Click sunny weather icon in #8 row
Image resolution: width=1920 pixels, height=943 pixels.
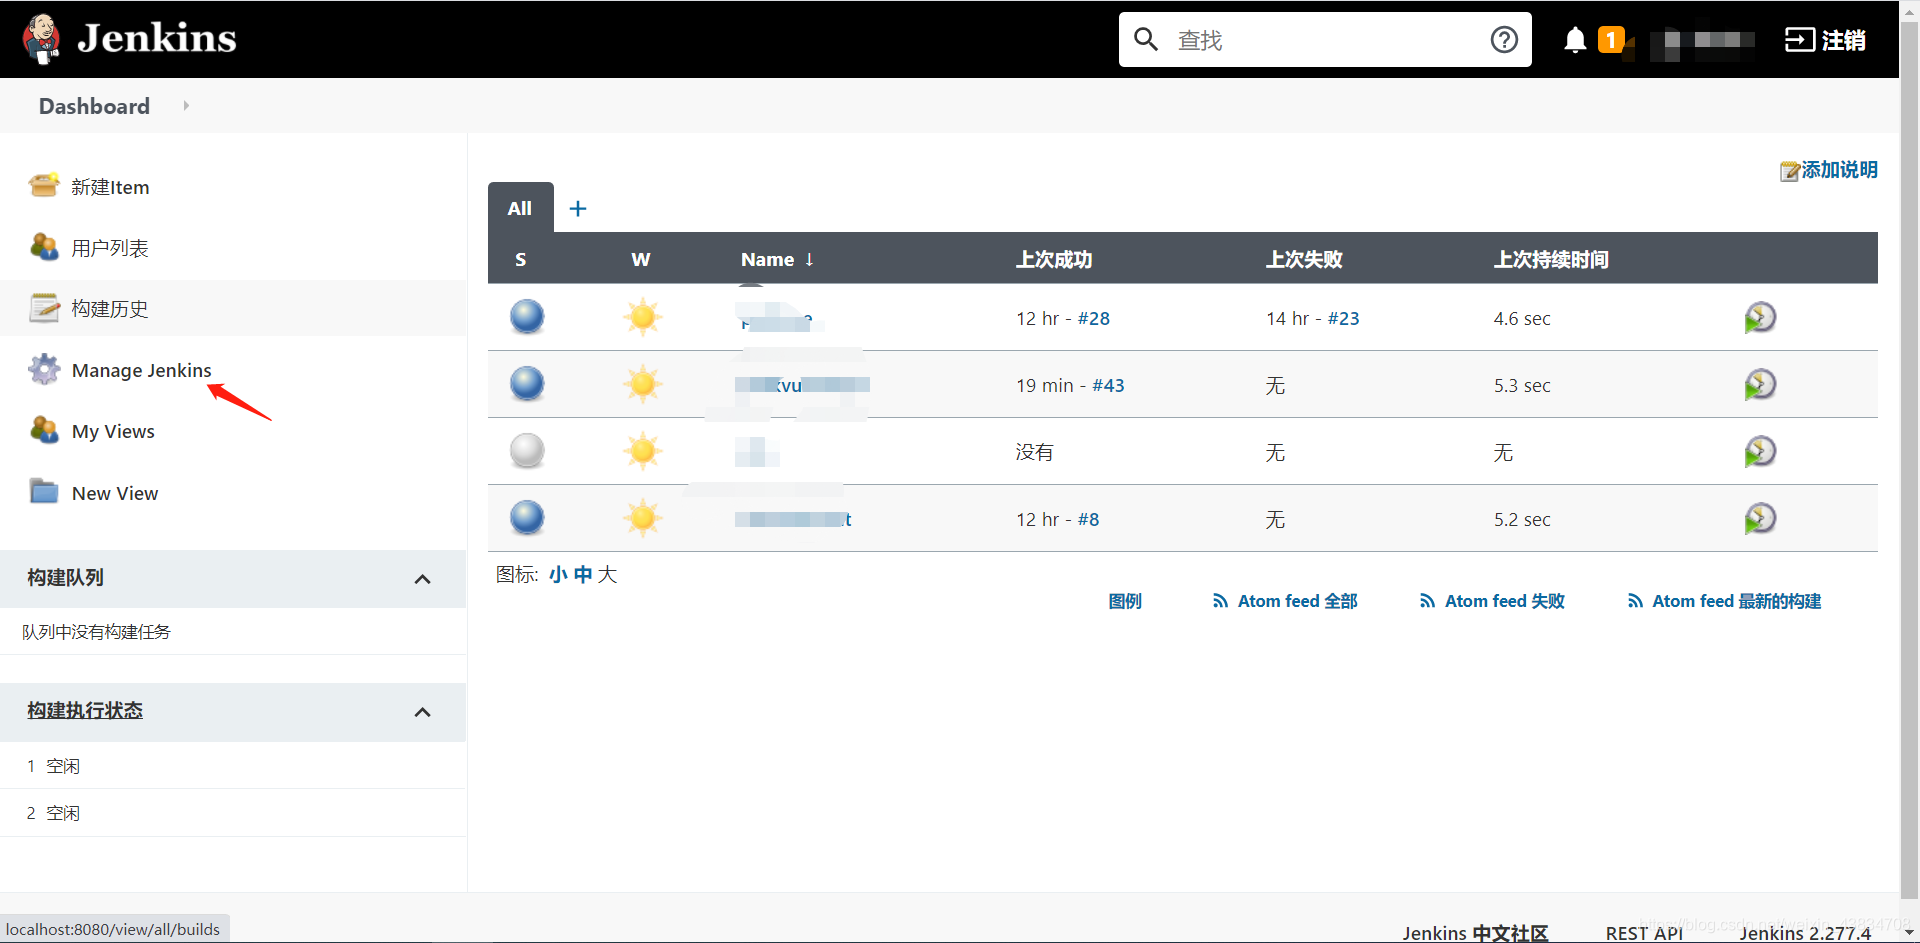pyautogui.click(x=643, y=518)
